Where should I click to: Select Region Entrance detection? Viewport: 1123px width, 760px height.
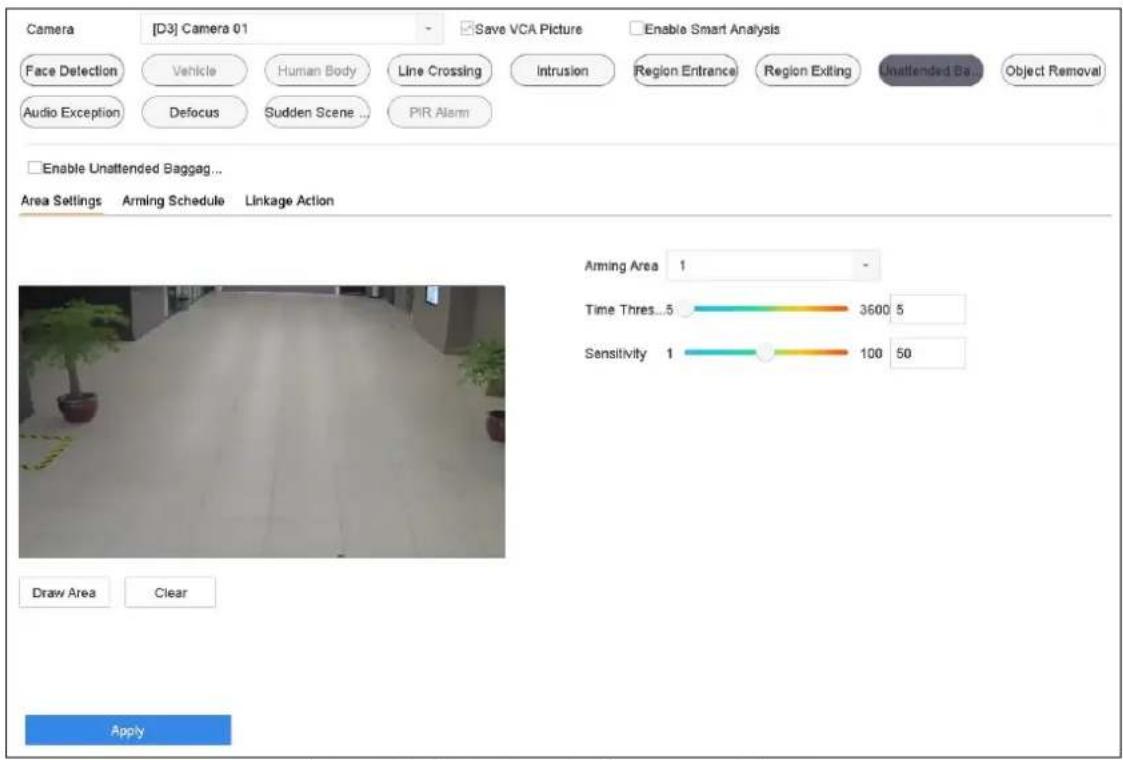click(x=685, y=71)
